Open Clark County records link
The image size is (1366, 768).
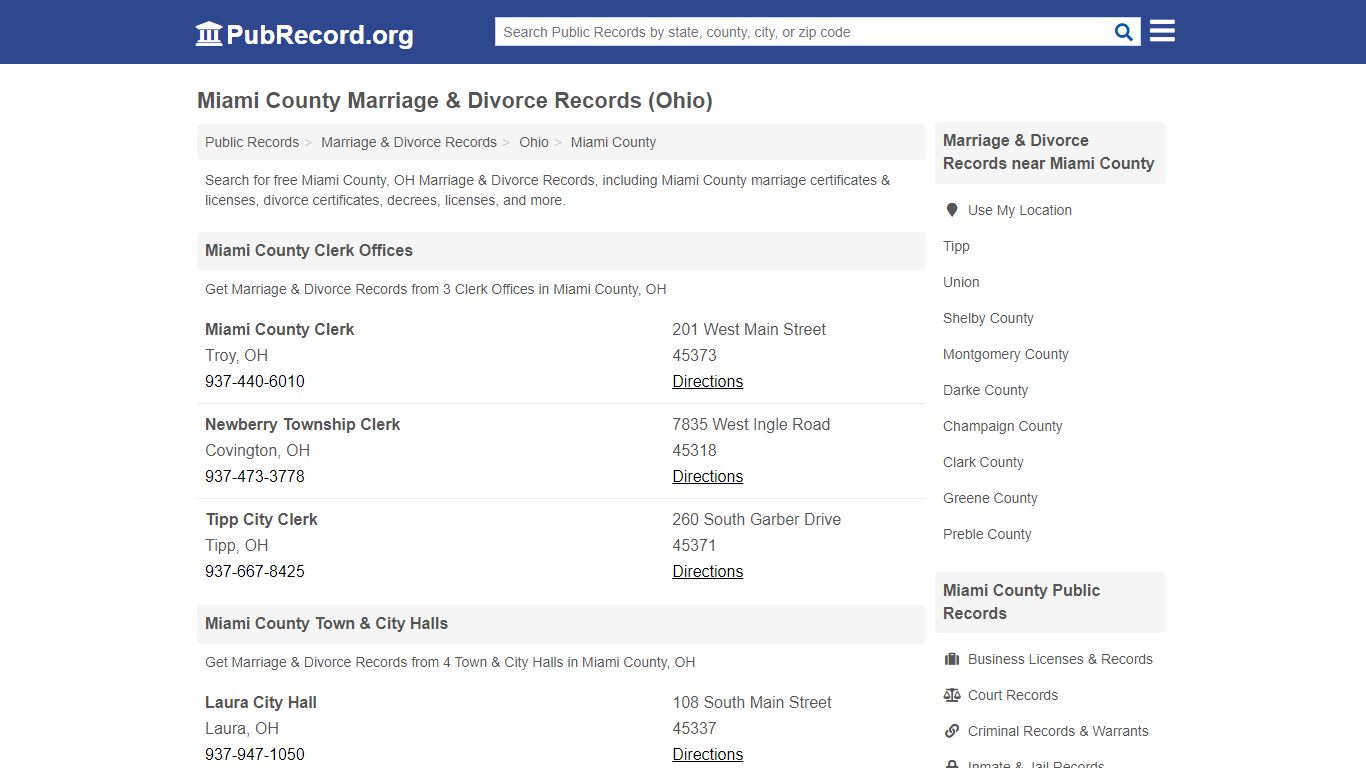(x=983, y=462)
